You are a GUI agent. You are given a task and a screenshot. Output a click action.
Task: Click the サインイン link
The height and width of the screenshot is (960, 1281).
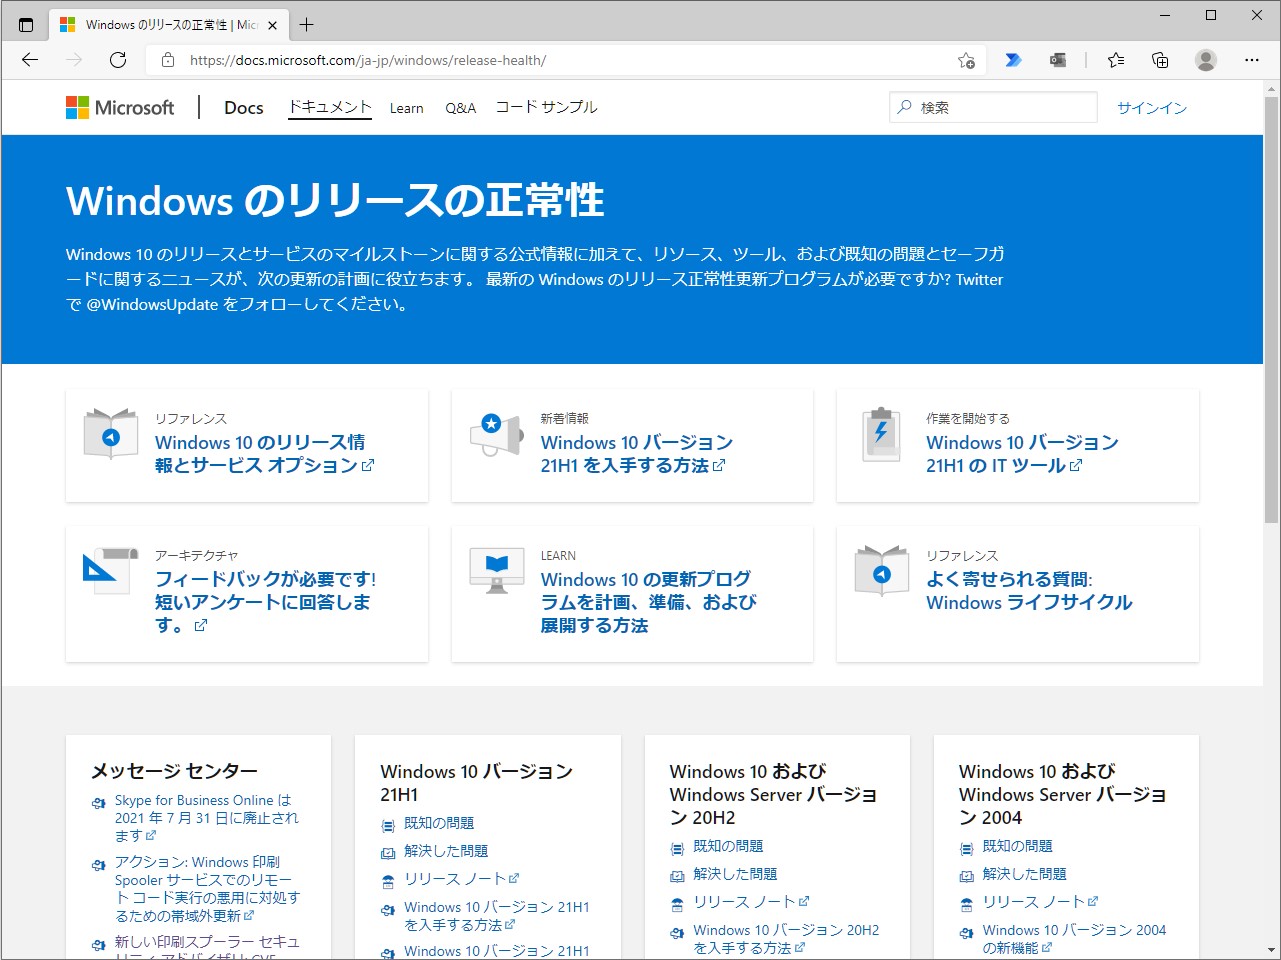pyautogui.click(x=1150, y=107)
